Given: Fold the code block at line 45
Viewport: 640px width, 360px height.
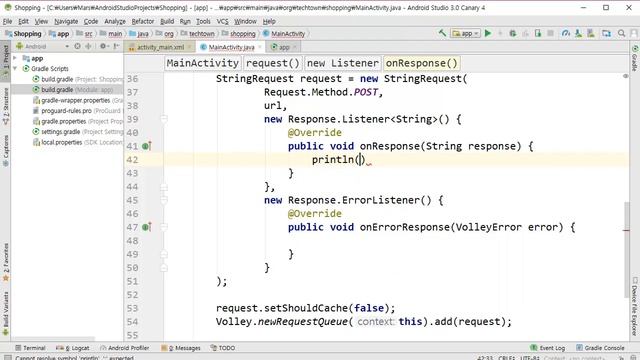Looking at the screenshot, I should (164, 200).
